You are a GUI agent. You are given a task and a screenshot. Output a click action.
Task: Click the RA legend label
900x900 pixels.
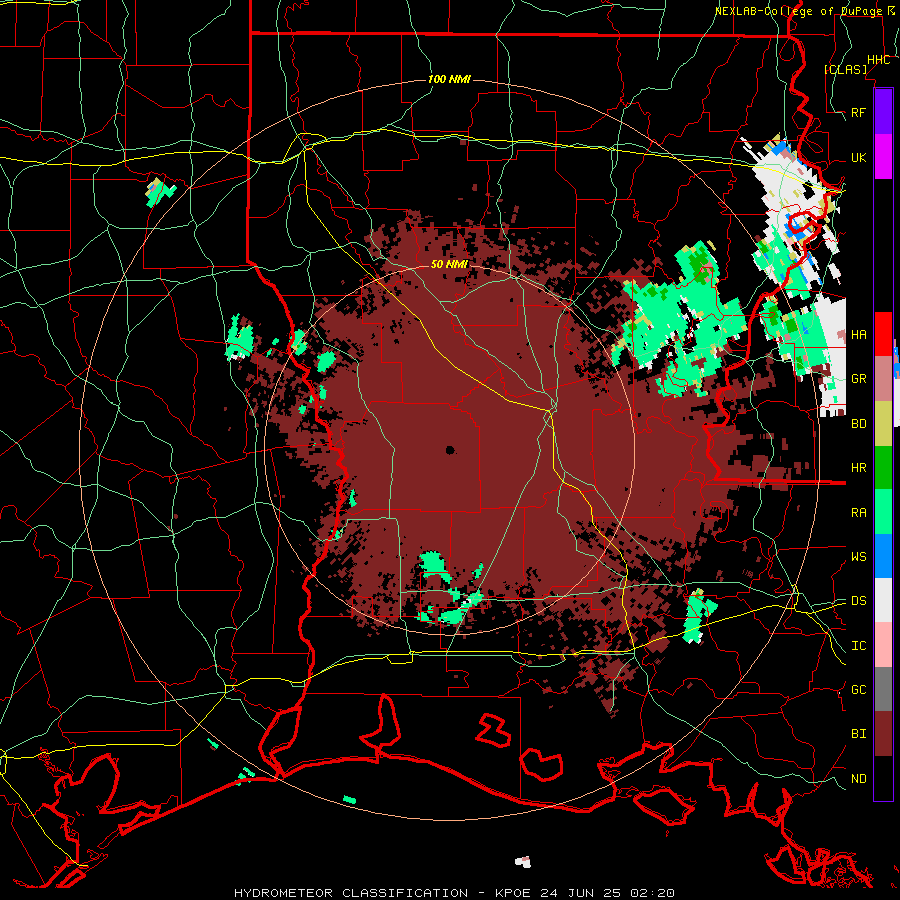858,512
